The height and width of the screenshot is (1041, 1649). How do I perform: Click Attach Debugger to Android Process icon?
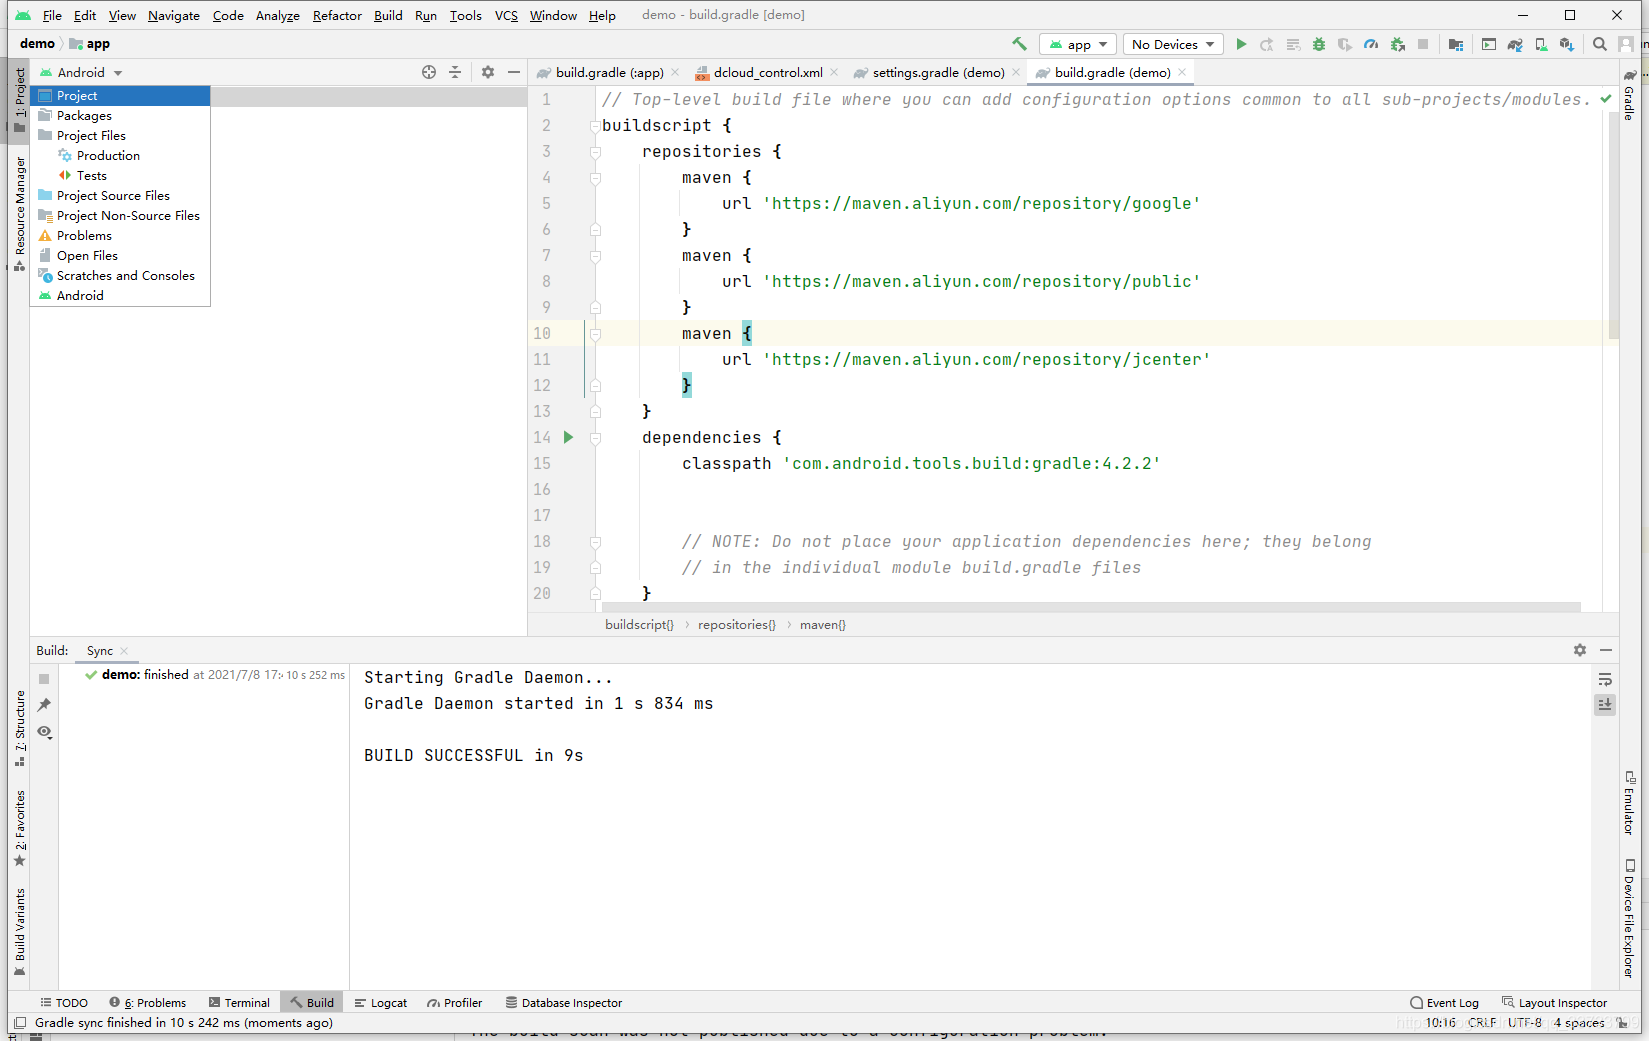(x=1397, y=44)
